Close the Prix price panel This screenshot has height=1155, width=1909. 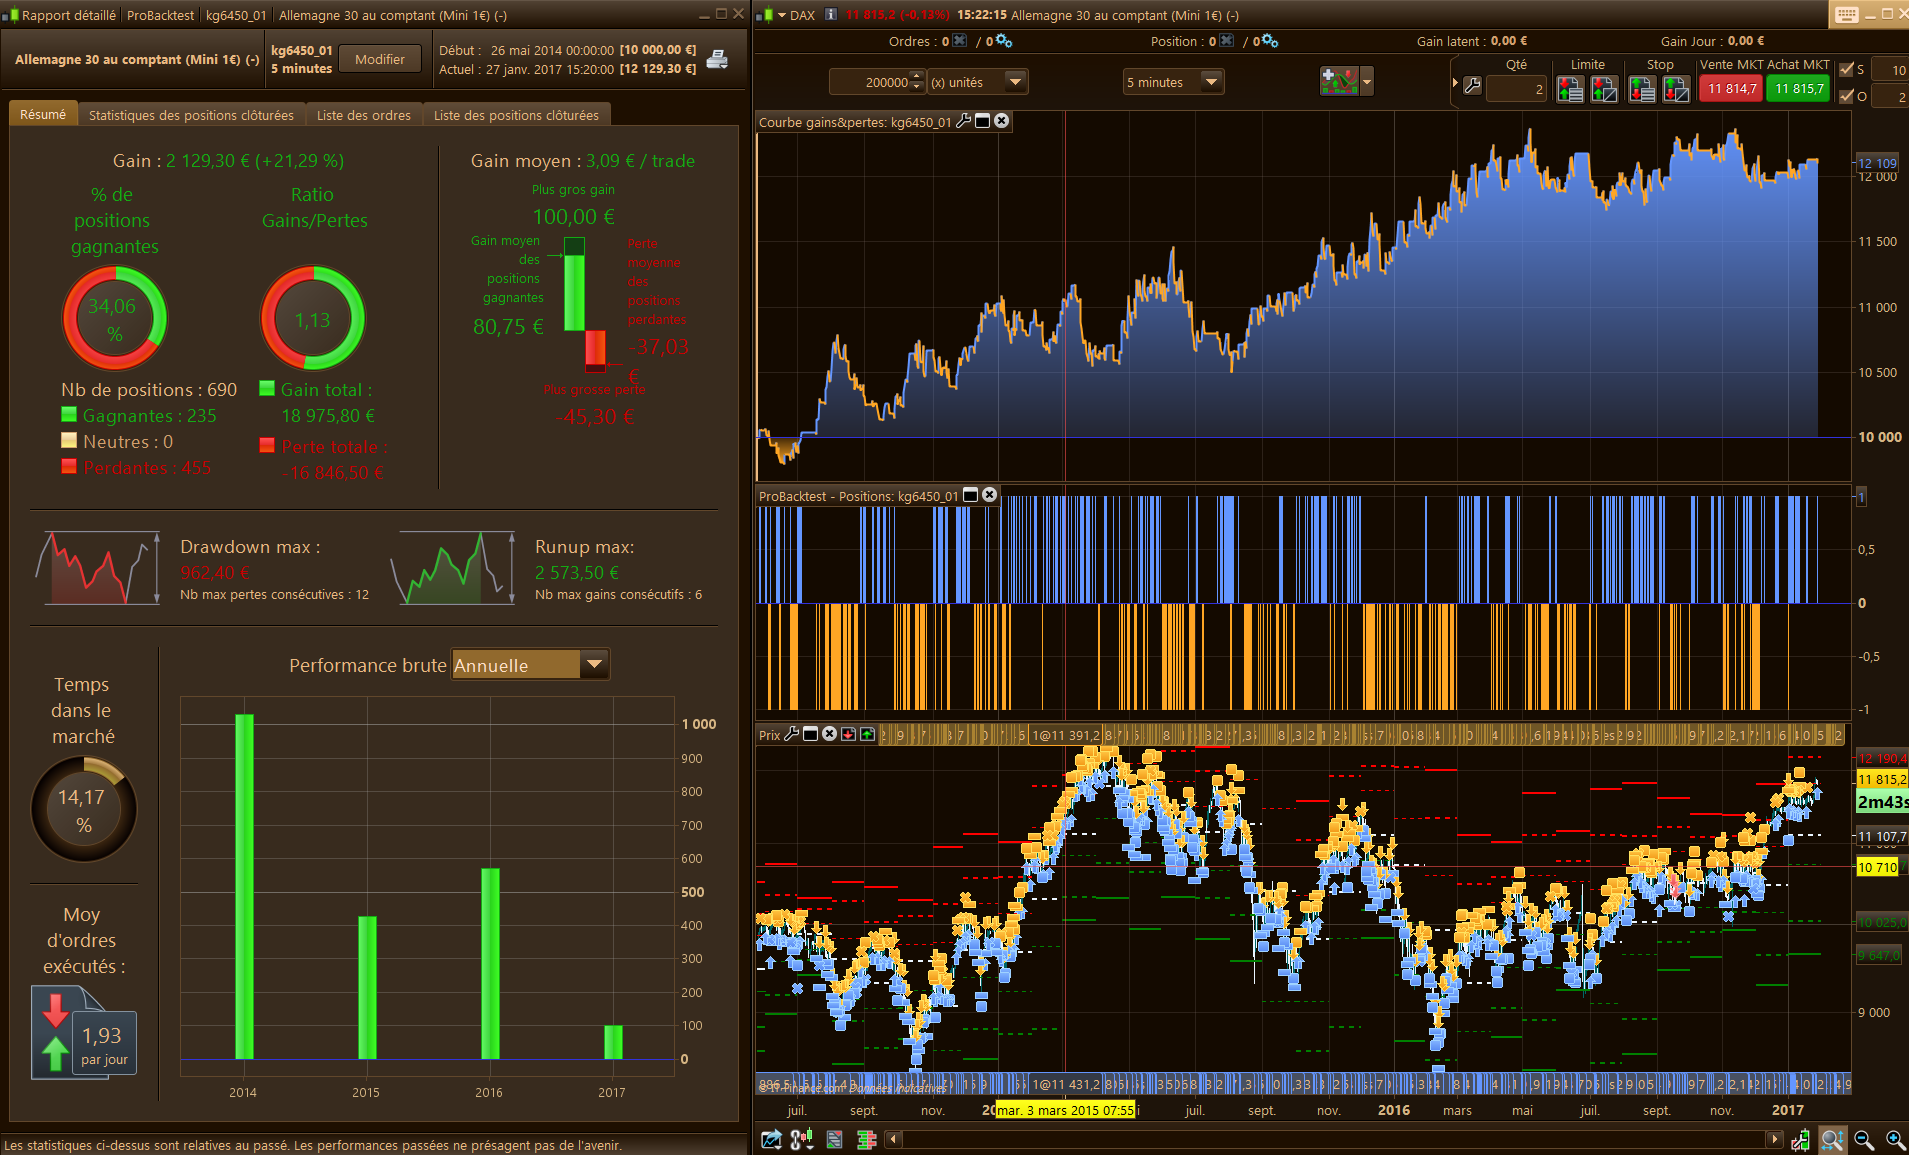pyautogui.click(x=829, y=734)
